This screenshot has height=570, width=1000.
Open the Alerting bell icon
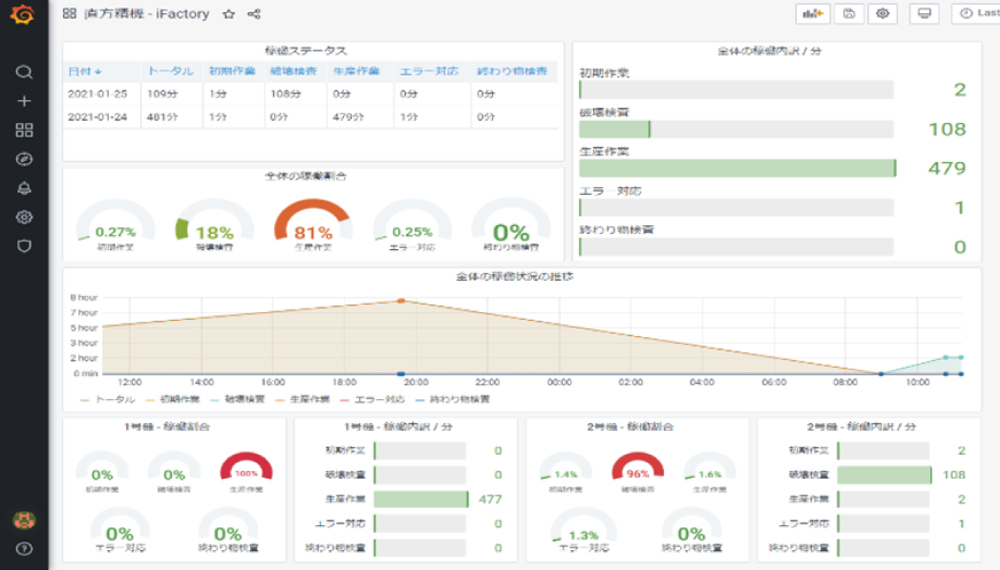pyautogui.click(x=24, y=188)
